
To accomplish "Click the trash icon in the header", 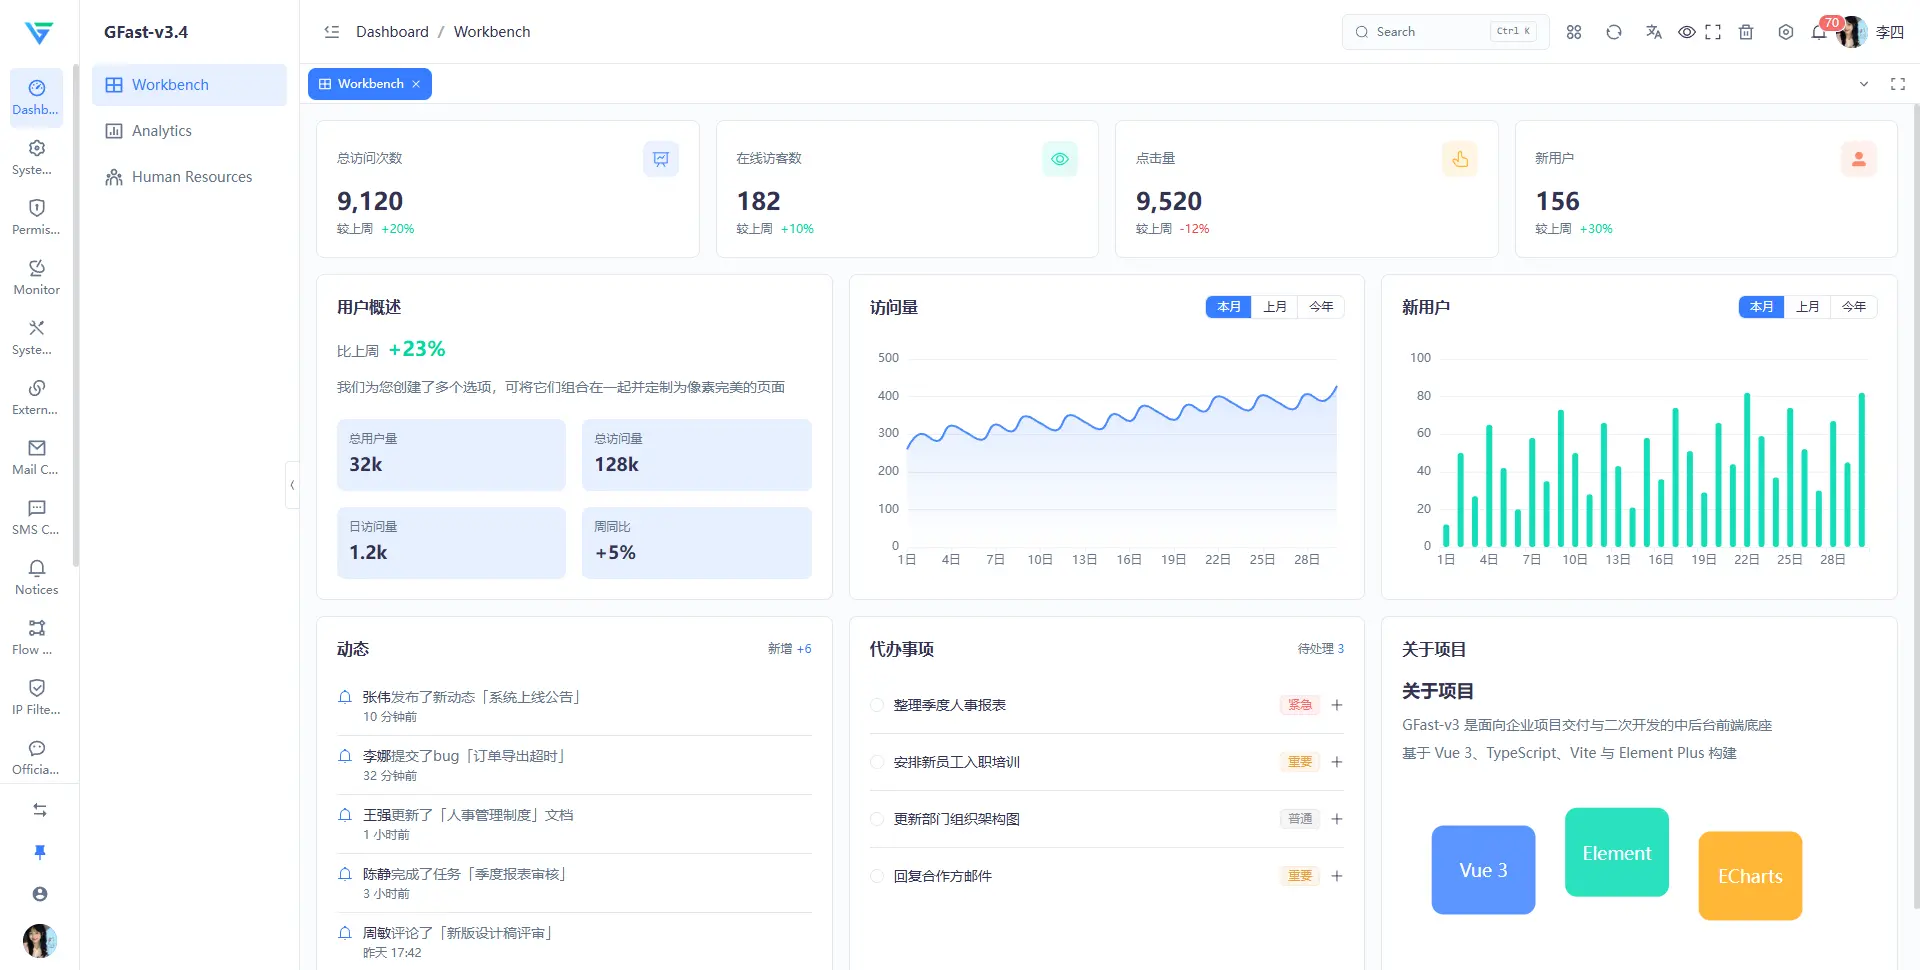I will click(x=1746, y=32).
